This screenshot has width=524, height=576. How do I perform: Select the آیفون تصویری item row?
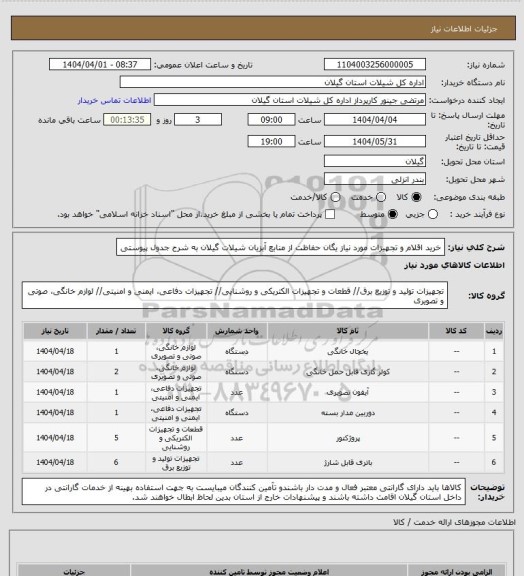[263, 392]
